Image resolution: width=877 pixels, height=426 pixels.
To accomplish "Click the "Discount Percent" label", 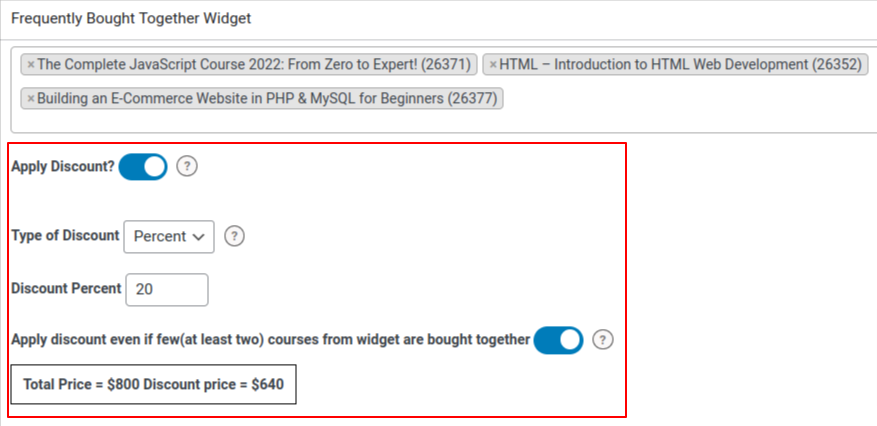I will point(65,289).
